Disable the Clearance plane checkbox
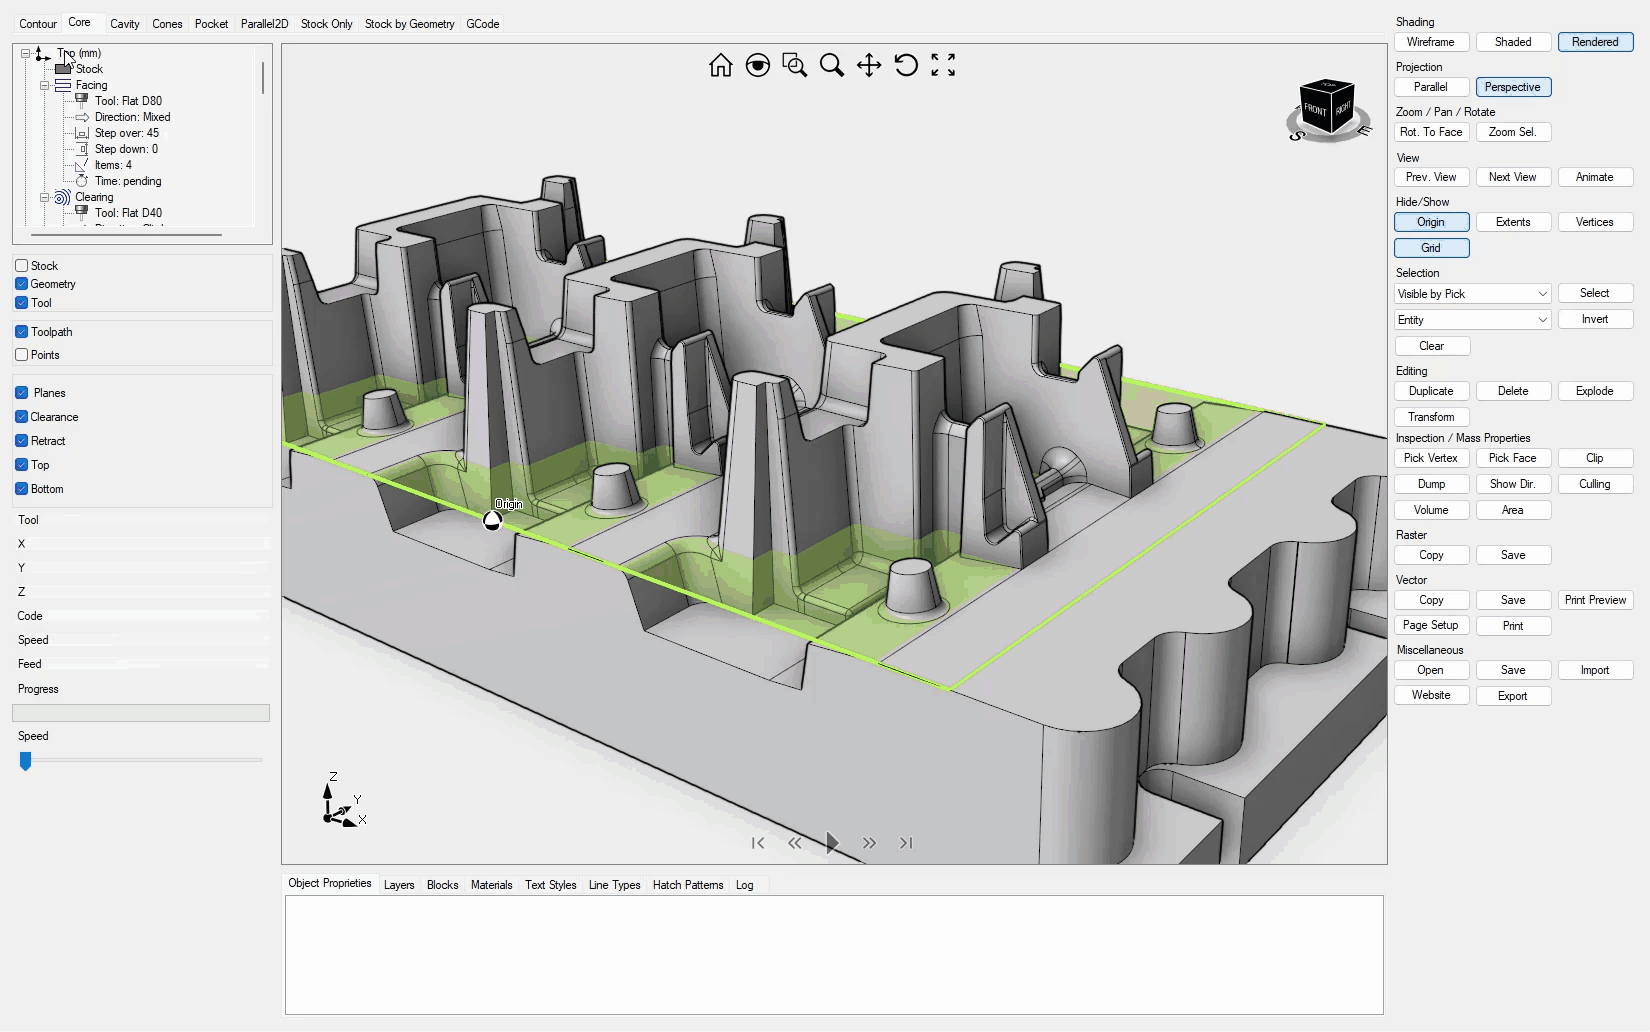1650x1032 pixels. click(x=22, y=417)
